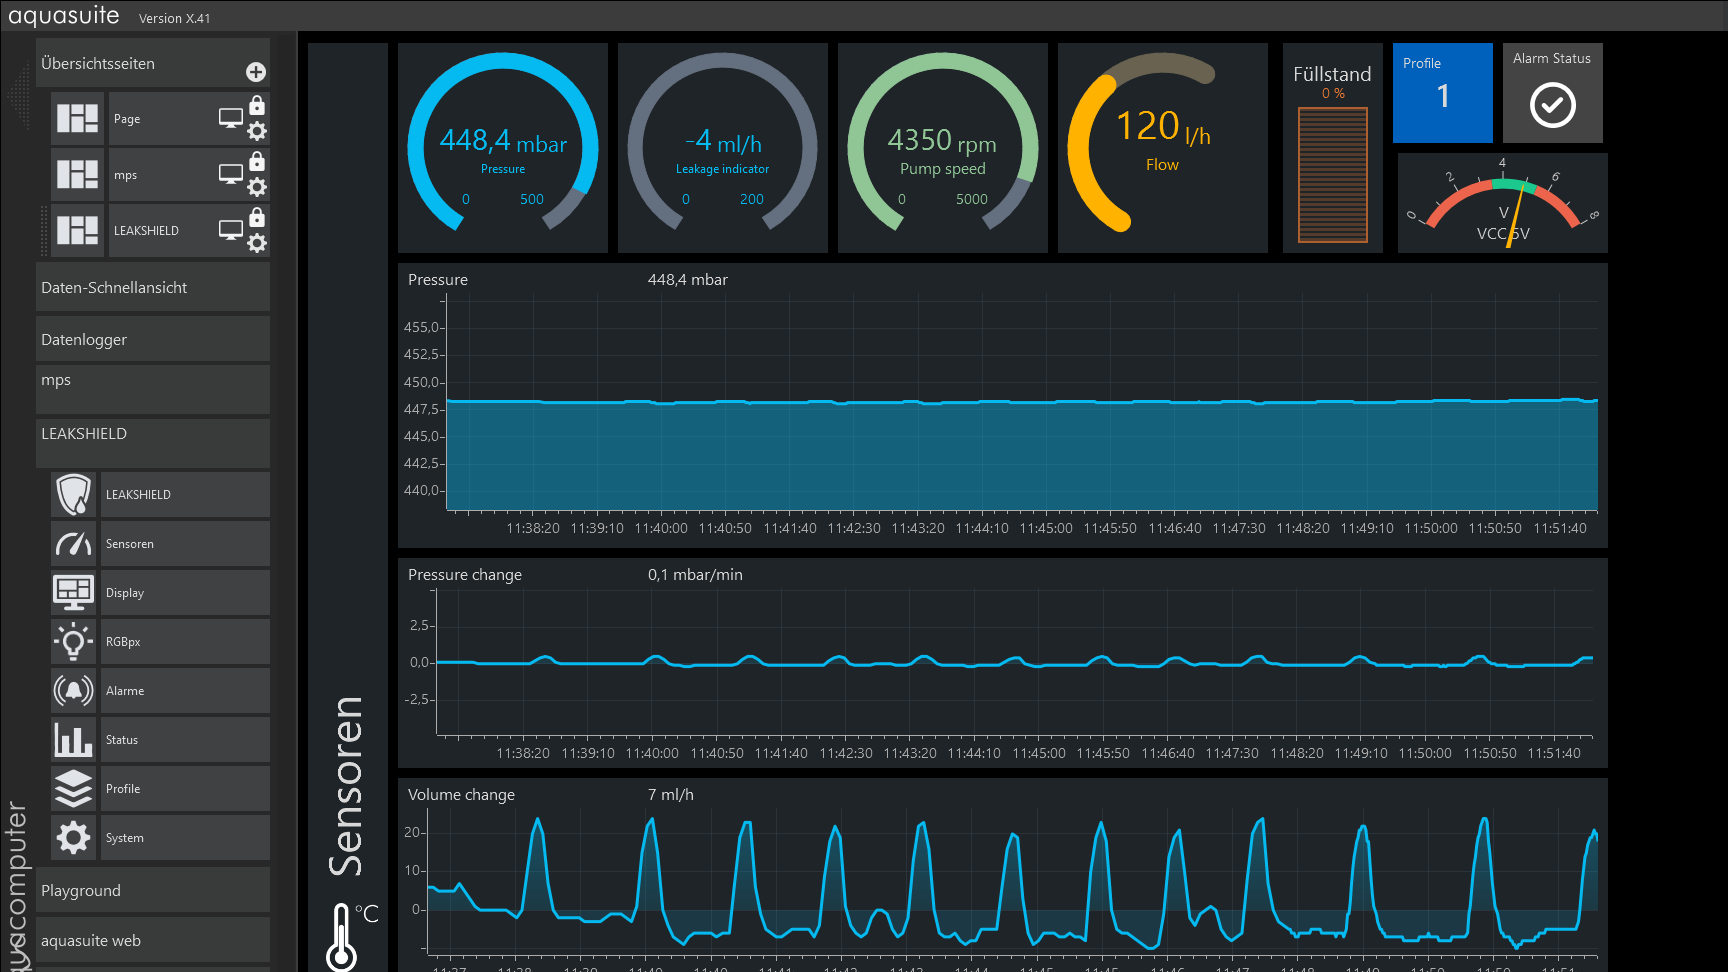Open the RGBpx light bulb icon
Viewport: 1728px width, 972px height.
pos(74,642)
